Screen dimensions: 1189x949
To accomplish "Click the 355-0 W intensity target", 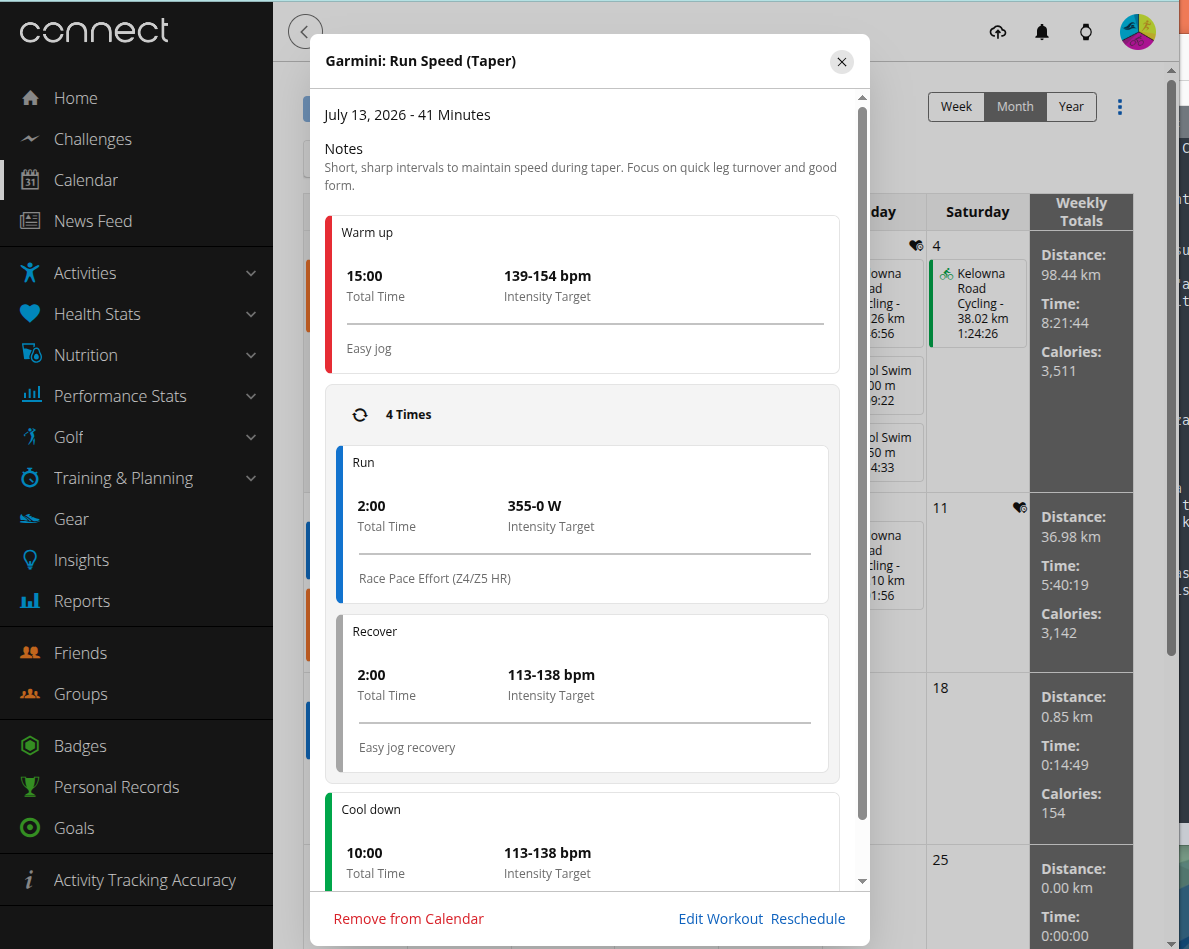I will [x=535, y=506].
